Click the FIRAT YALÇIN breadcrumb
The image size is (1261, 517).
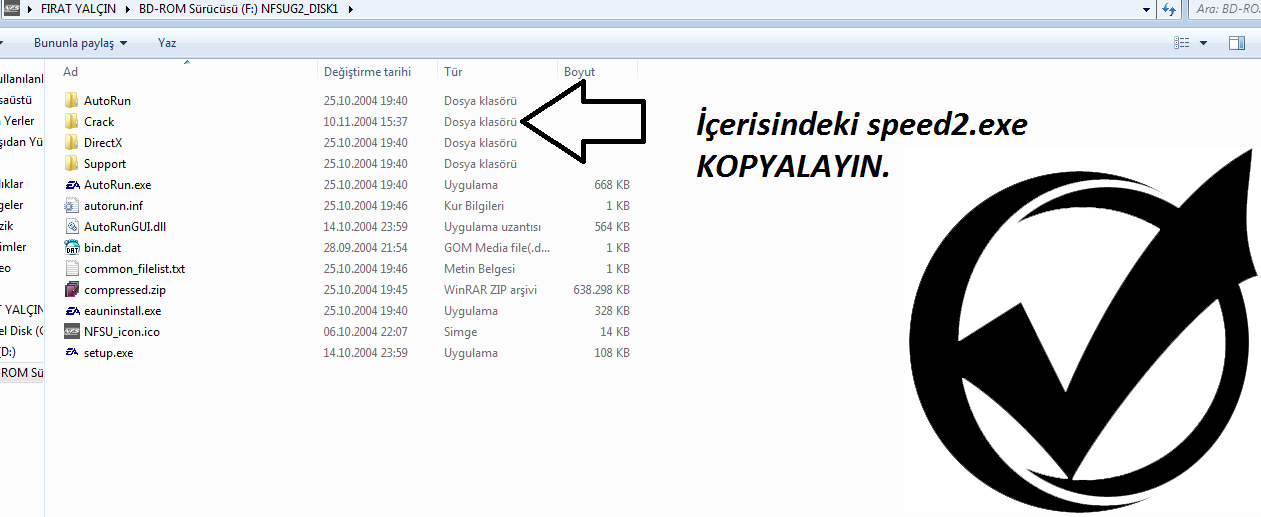(x=80, y=9)
